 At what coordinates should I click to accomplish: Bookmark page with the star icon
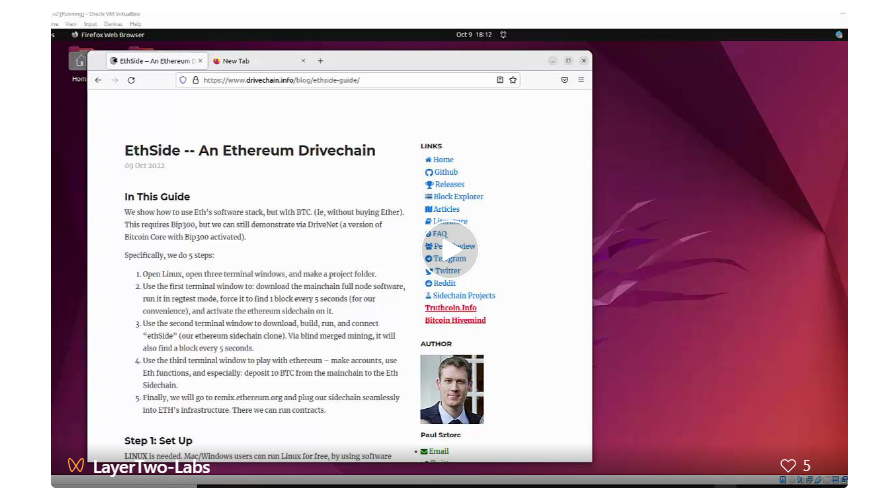pyautogui.click(x=512, y=80)
